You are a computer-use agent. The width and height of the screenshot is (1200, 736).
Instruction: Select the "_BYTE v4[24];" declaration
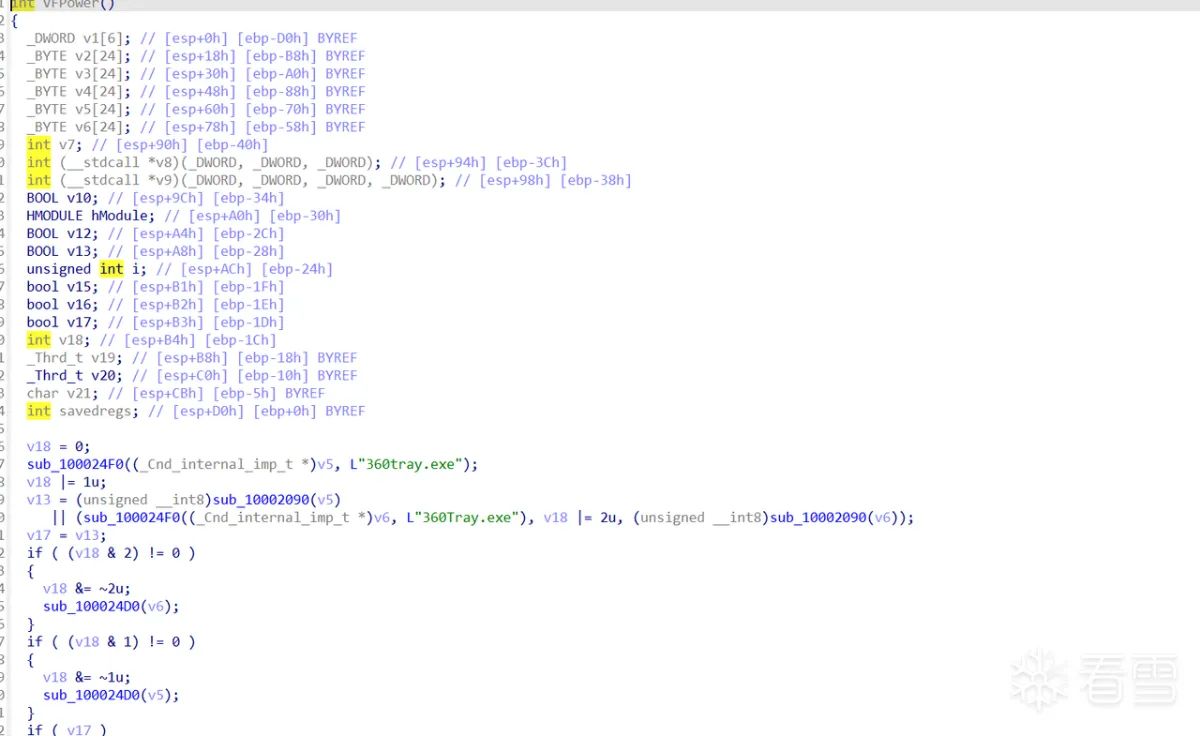click(79, 91)
